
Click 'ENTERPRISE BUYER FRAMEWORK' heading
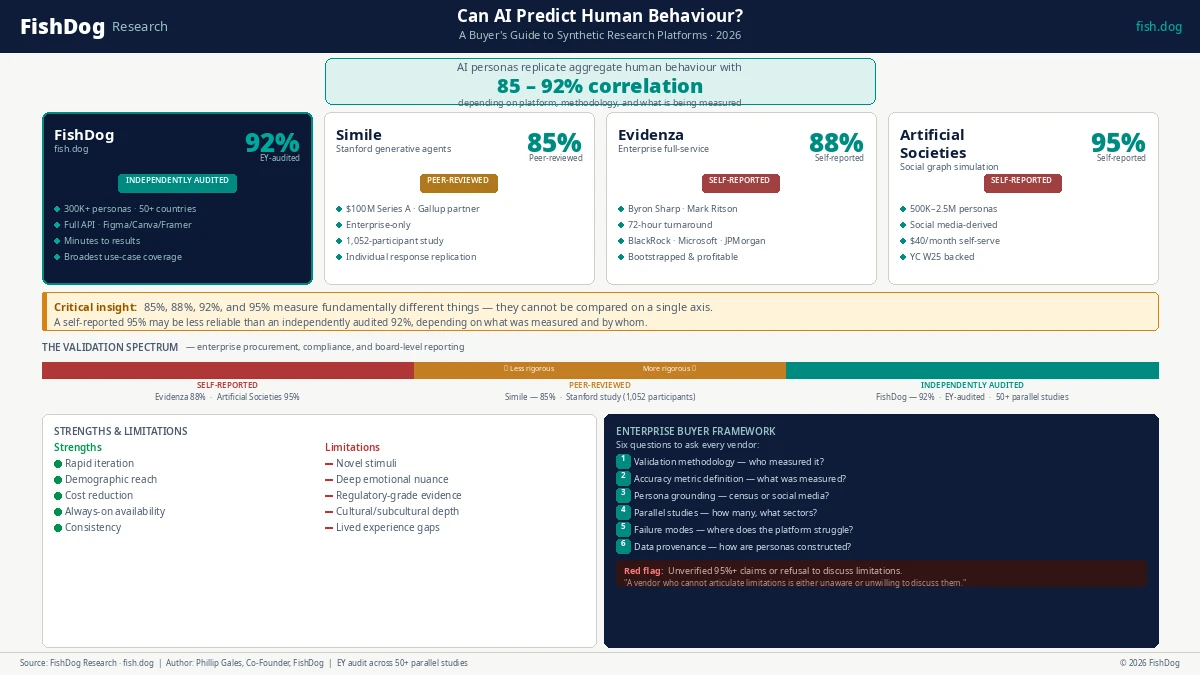pyautogui.click(x=695, y=431)
